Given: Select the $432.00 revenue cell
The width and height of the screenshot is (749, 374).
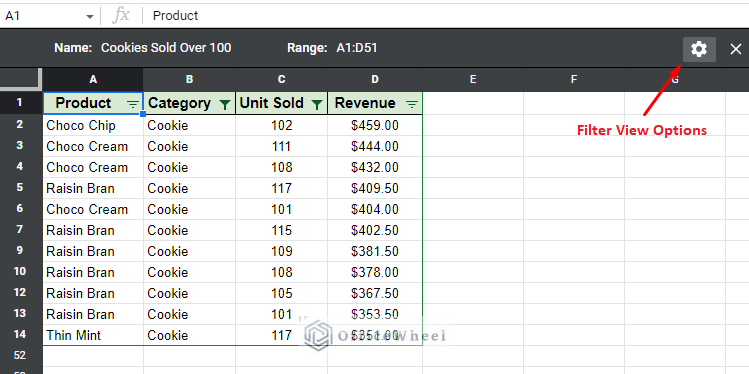Looking at the screenshot, I should click(375, 167).
